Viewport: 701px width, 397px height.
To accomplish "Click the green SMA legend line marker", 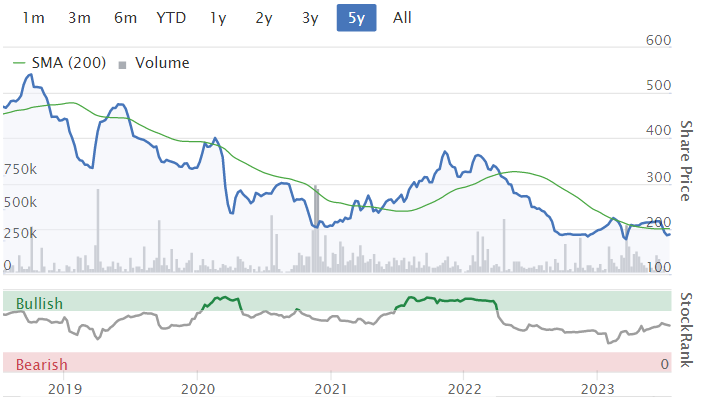I will [x=19, y=63].
